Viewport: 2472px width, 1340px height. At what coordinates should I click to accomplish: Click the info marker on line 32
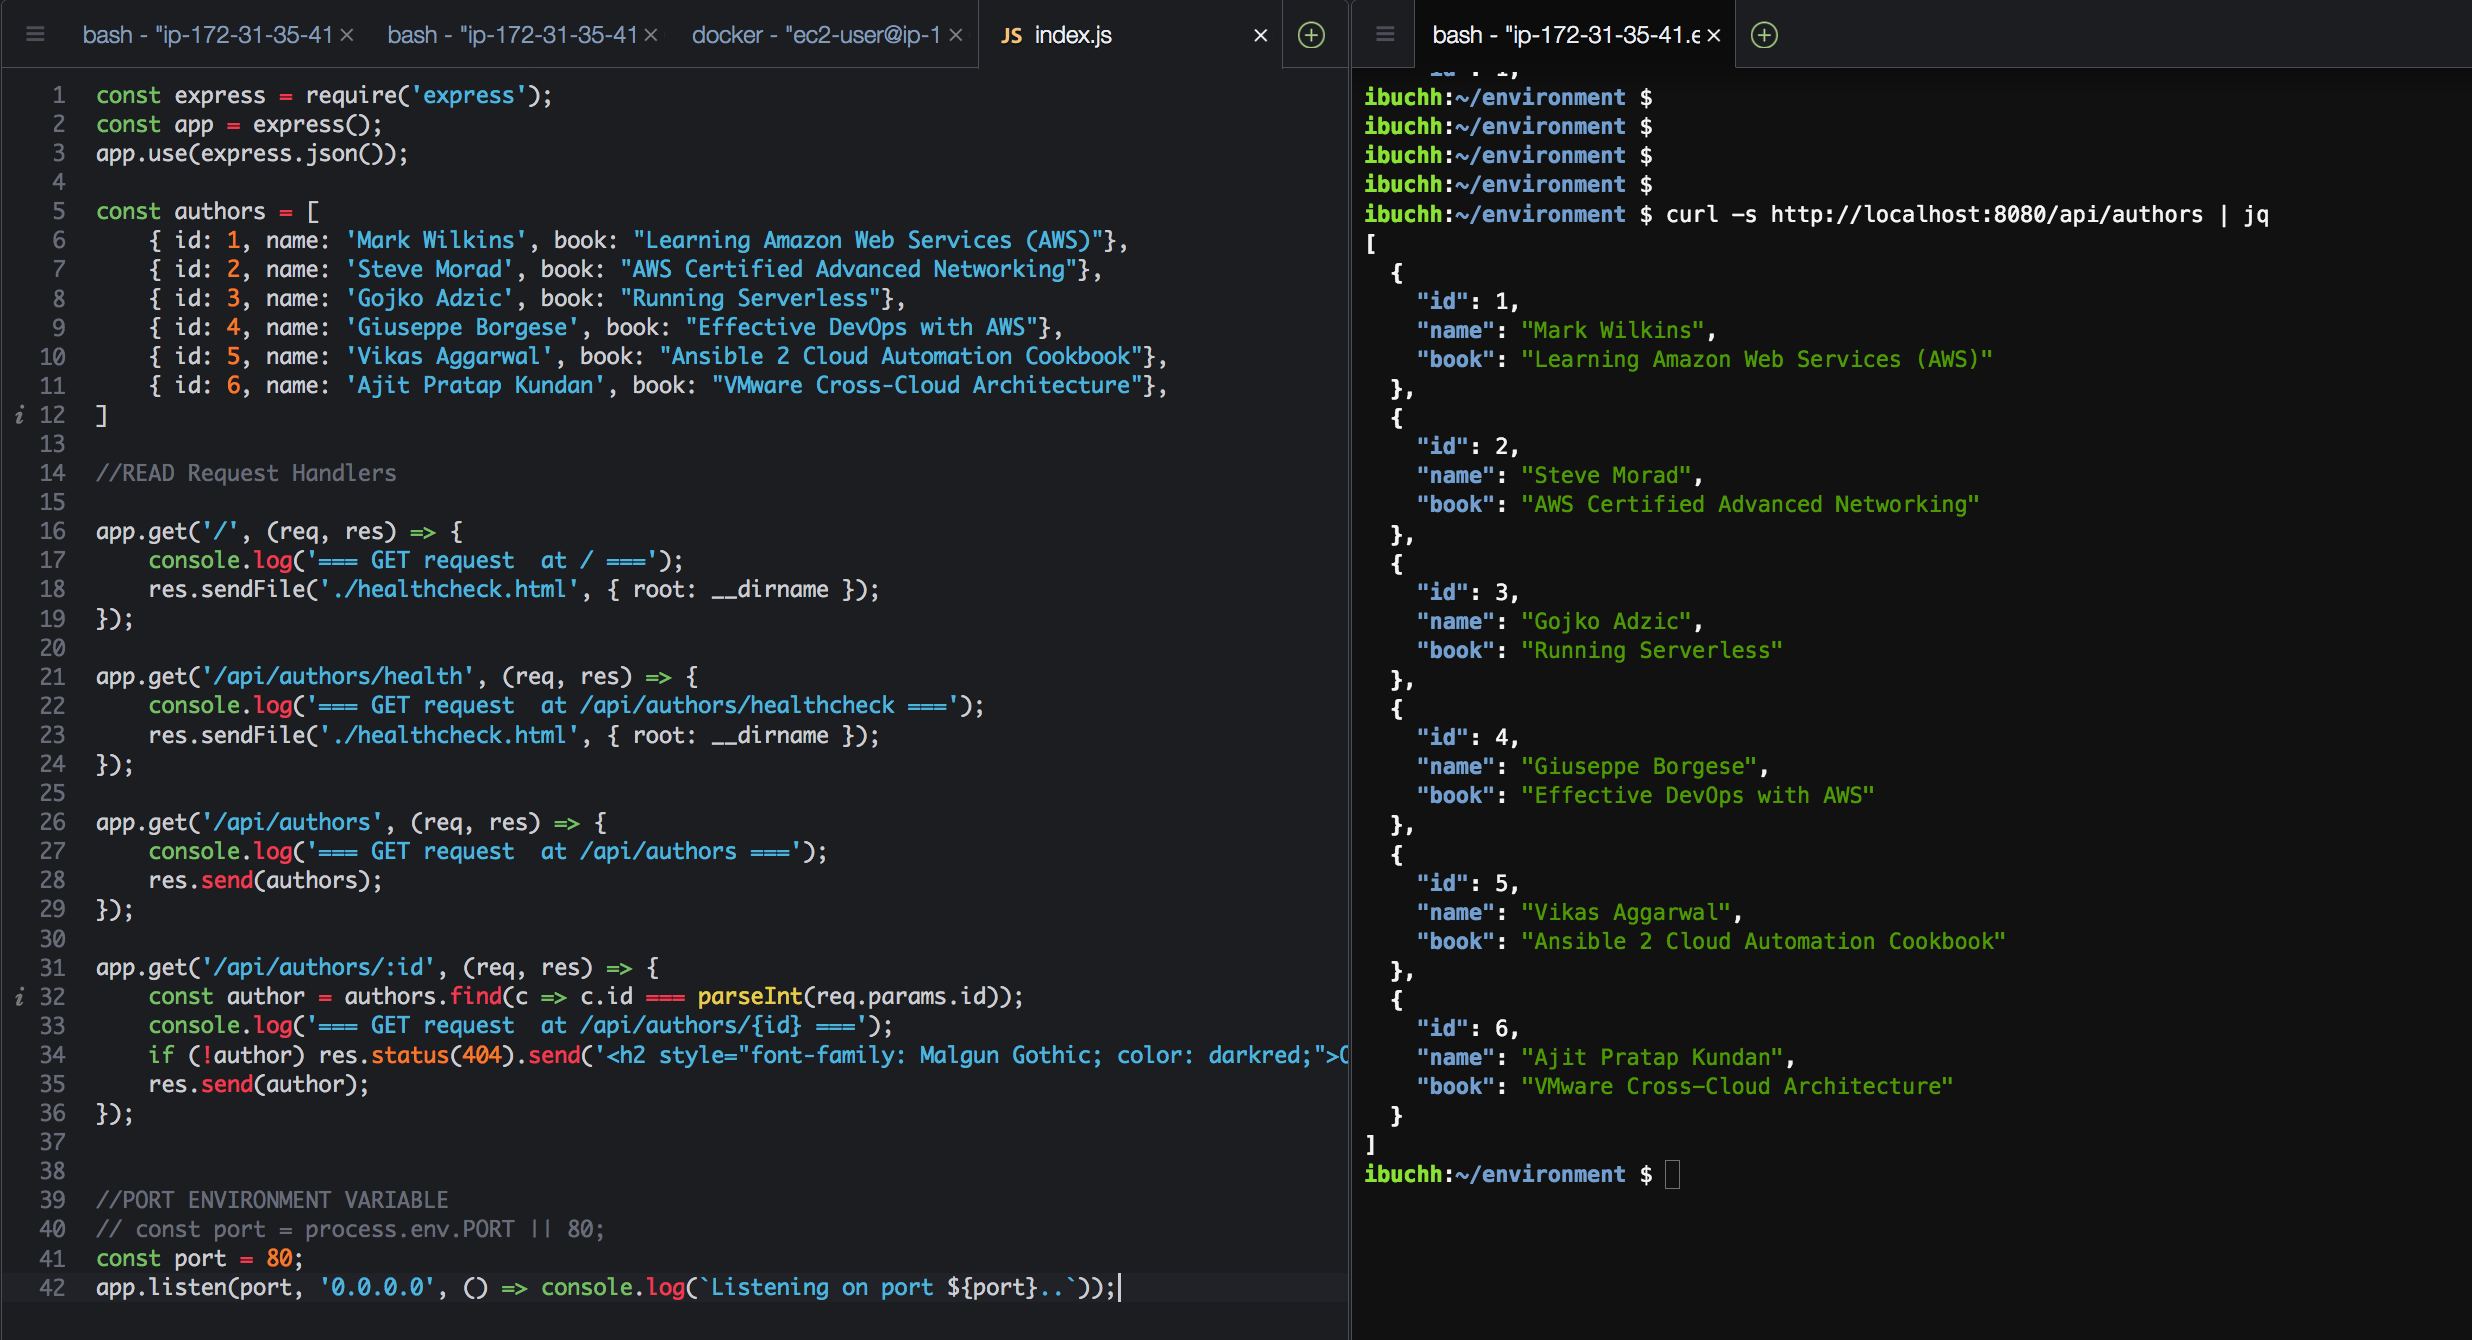pyautogui.click(x=19, y=997)
